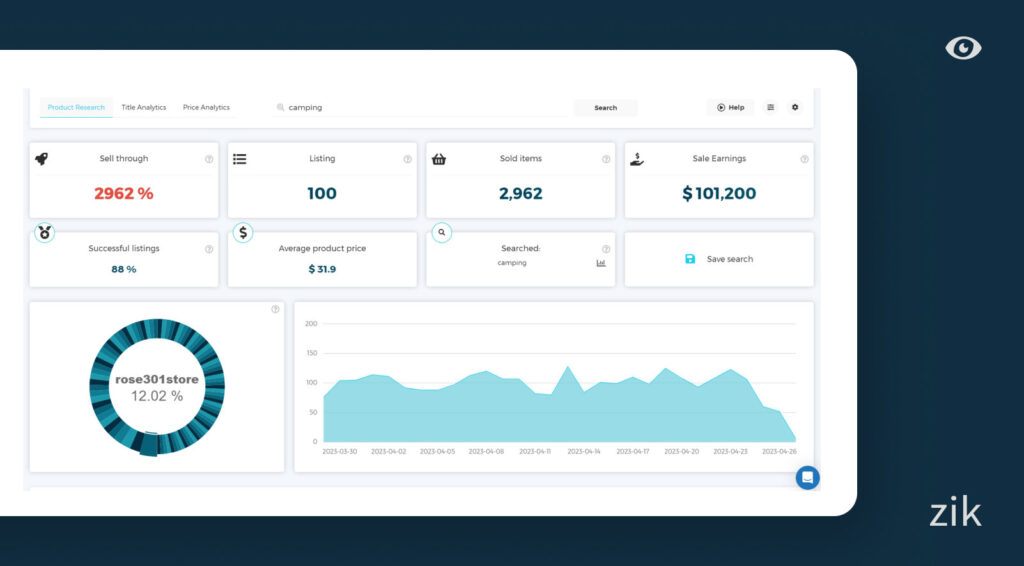Open the Price Analytics tab
This screenshot has height=566, width=1024.
tap(206, 108)
